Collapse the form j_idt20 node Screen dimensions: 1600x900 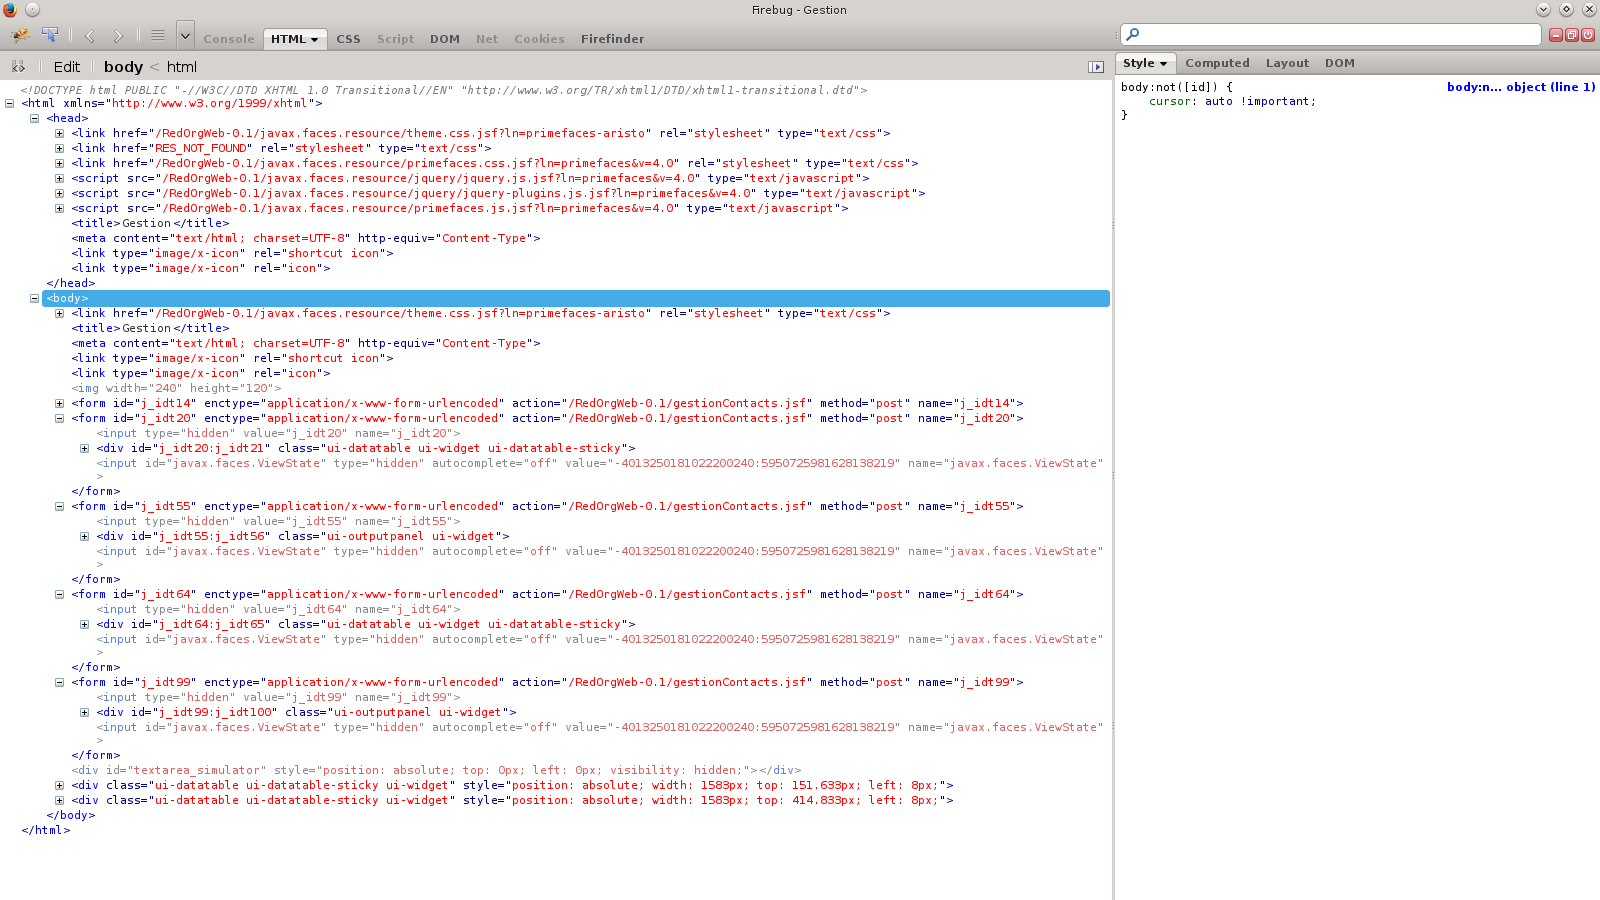click(59, 418)
